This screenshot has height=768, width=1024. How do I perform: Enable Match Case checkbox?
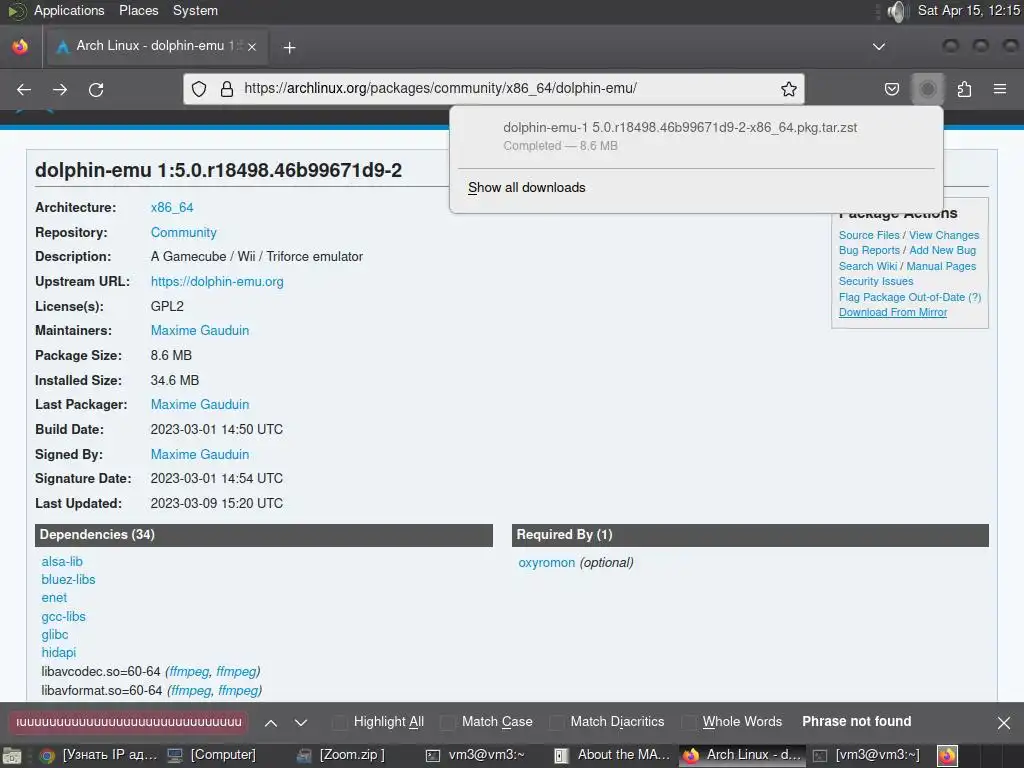click(448, 722)
